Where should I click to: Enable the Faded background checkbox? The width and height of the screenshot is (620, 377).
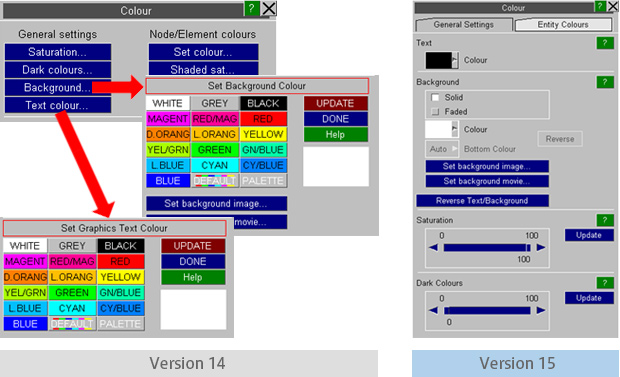tap(435, 112)
